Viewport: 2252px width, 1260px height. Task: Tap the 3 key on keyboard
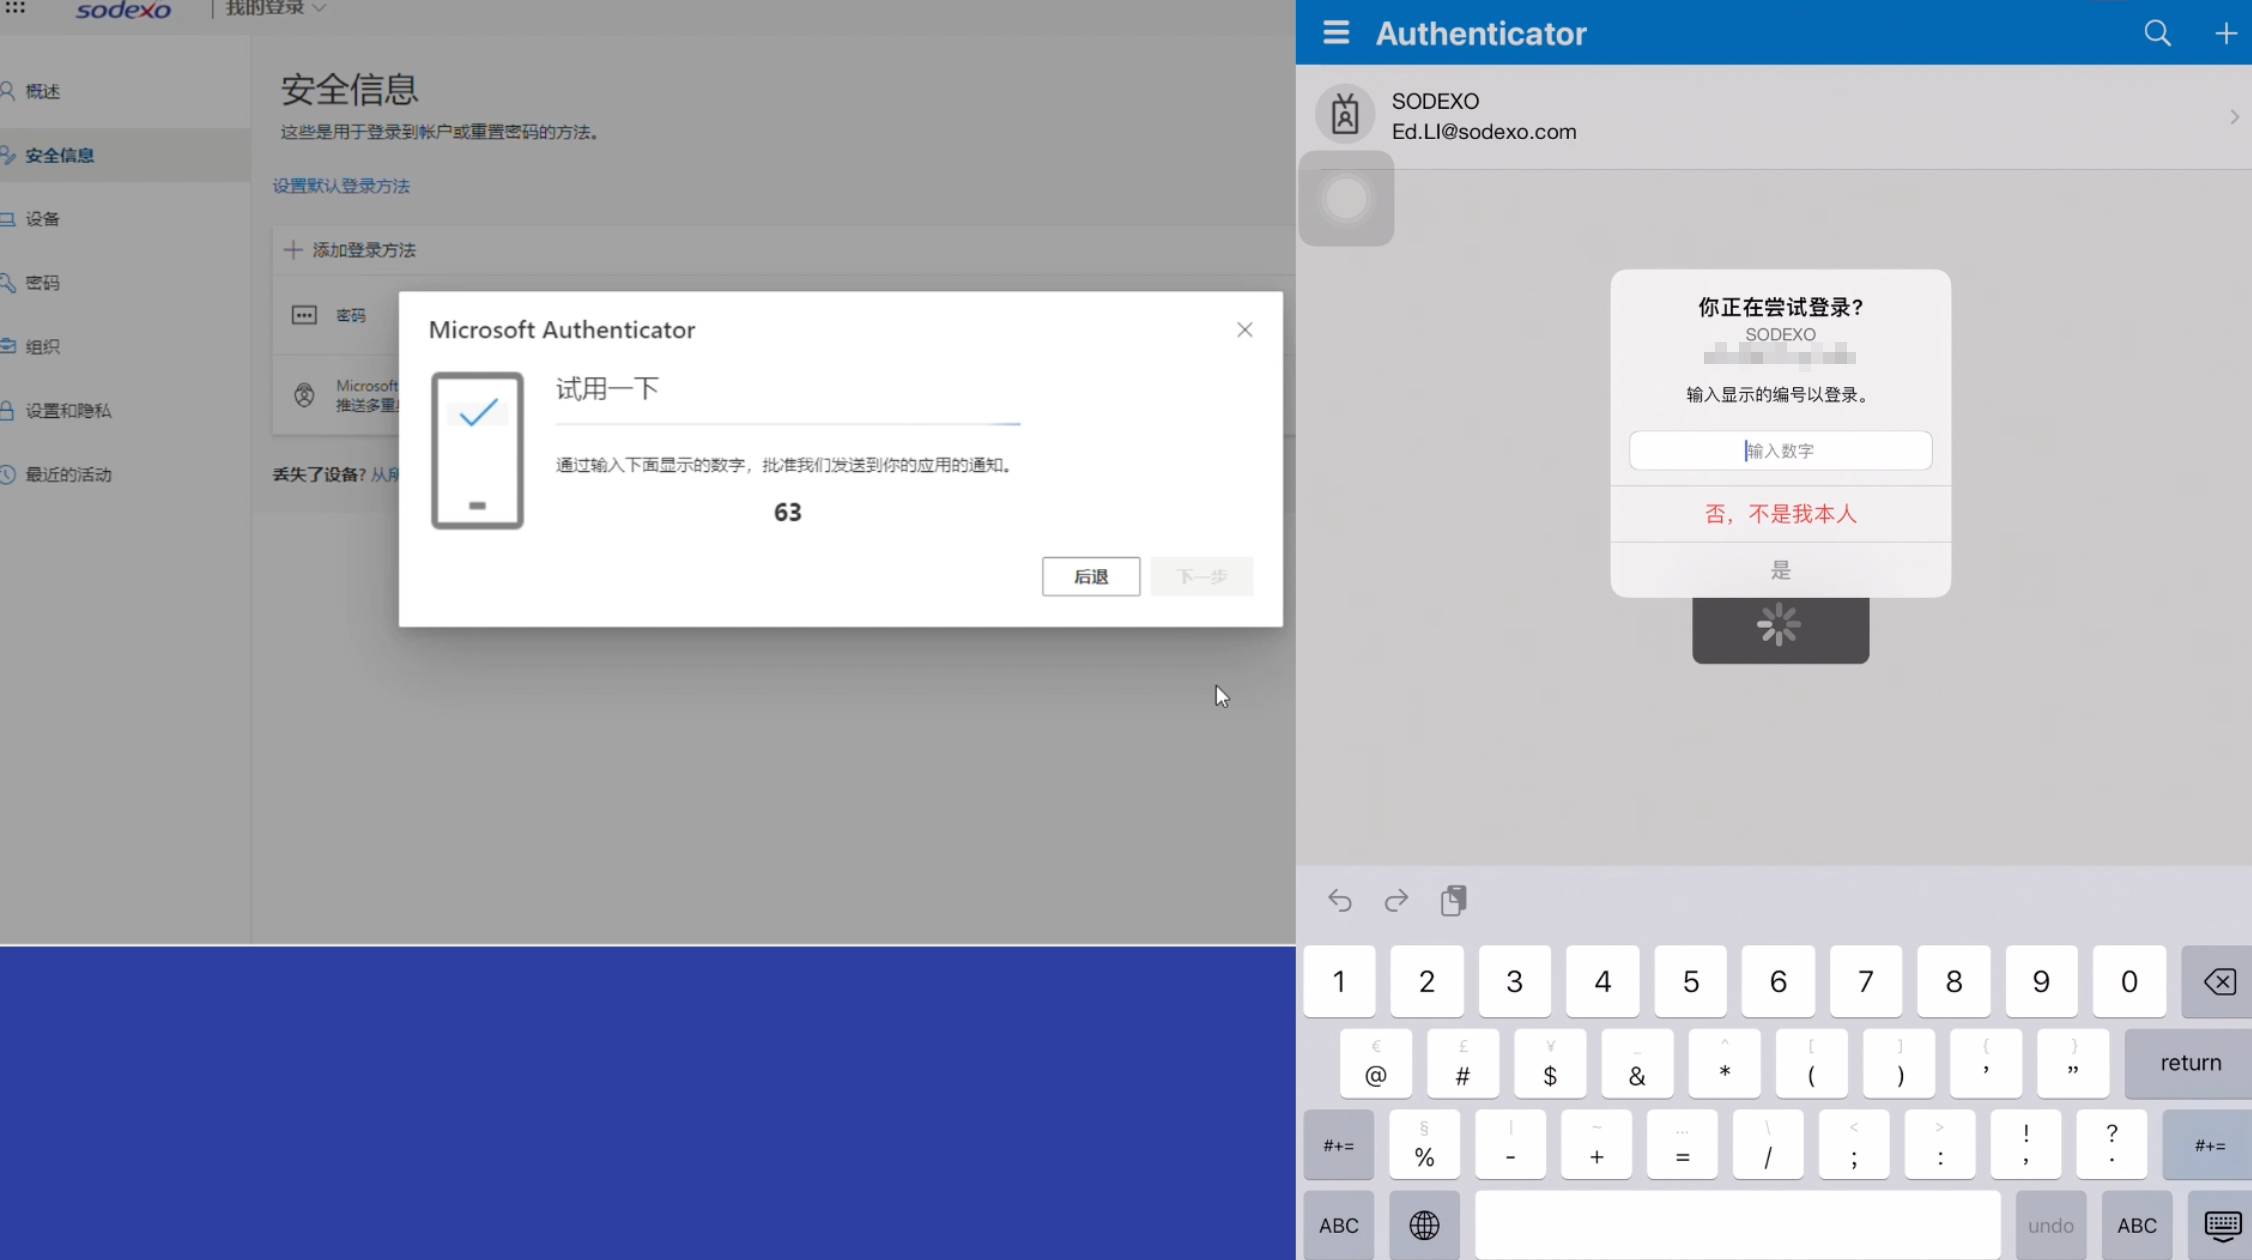point(1514,981)
